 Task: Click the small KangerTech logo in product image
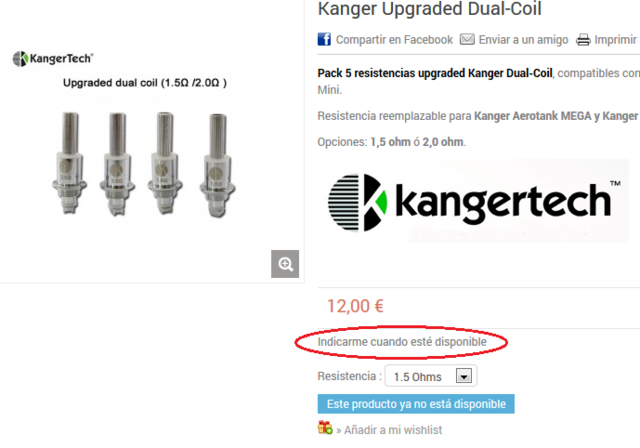[53, 59]
